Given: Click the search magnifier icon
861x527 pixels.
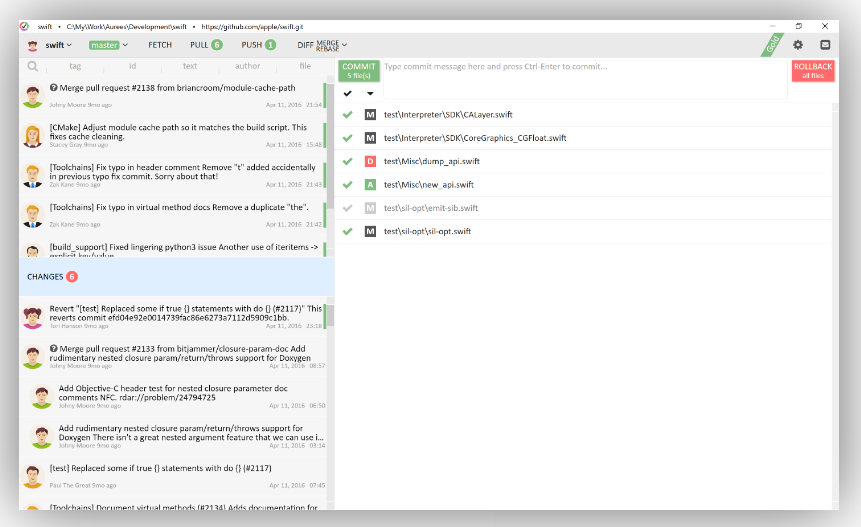Looking at the screenshot, I should [33, 67].
